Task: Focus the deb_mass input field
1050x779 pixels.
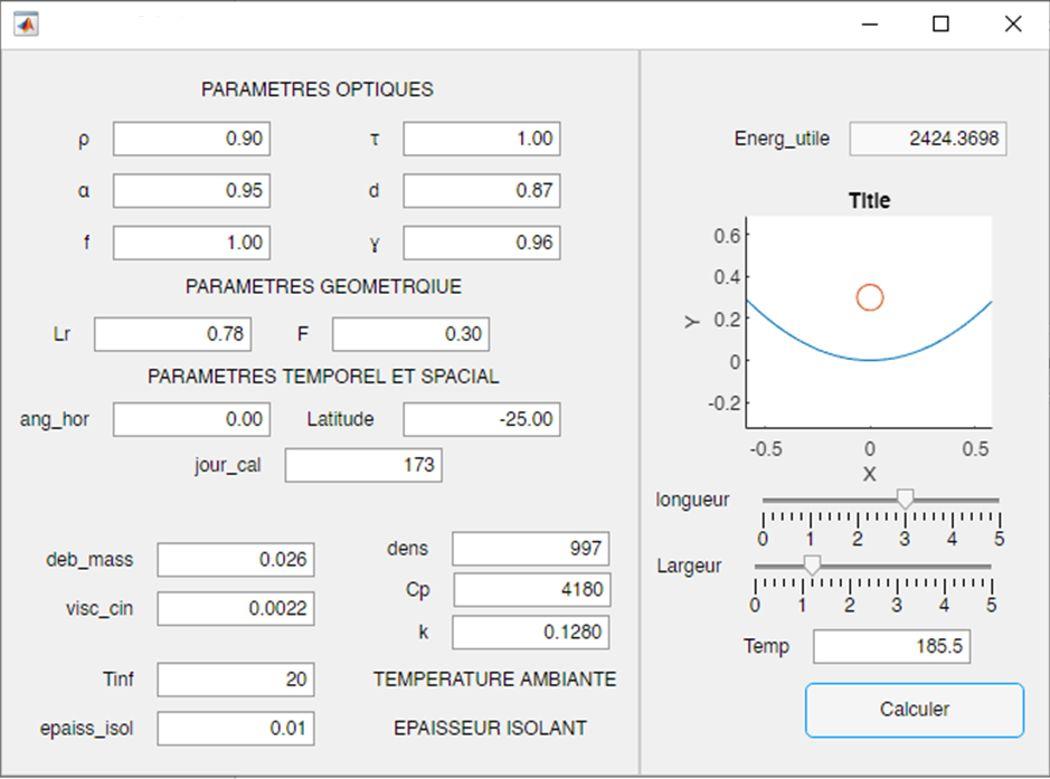Action: (236, 559)
